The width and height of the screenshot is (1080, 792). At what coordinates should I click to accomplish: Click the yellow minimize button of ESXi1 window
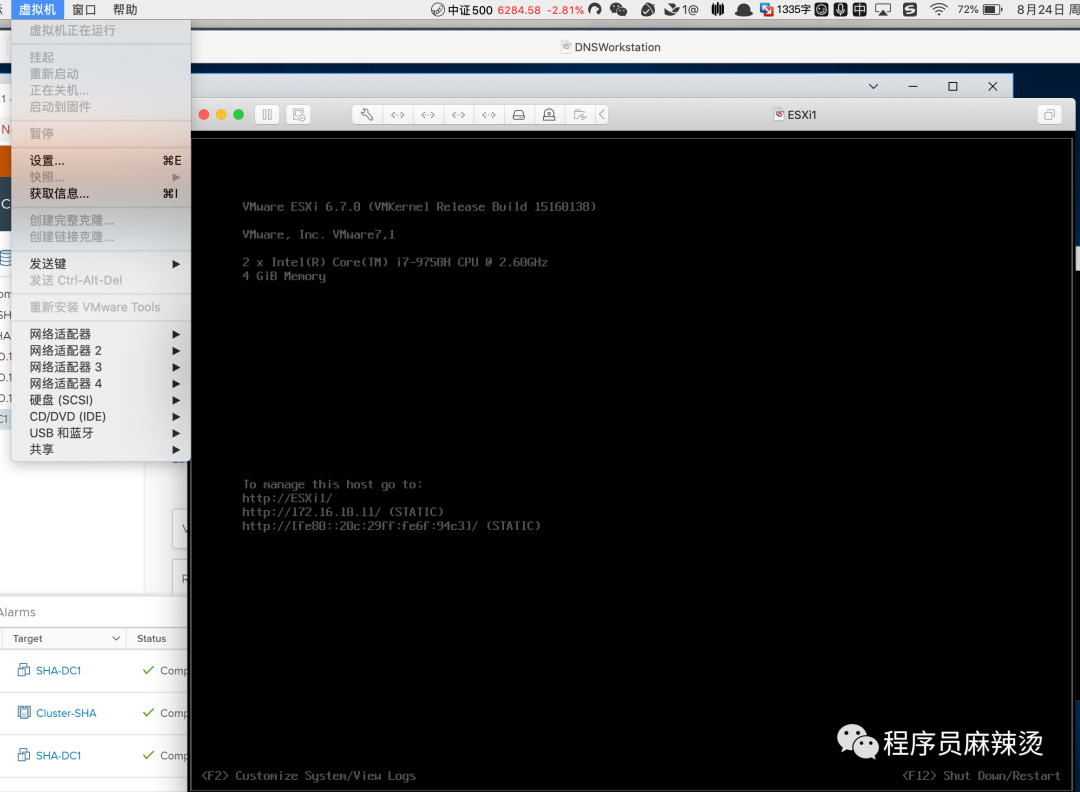221,115
